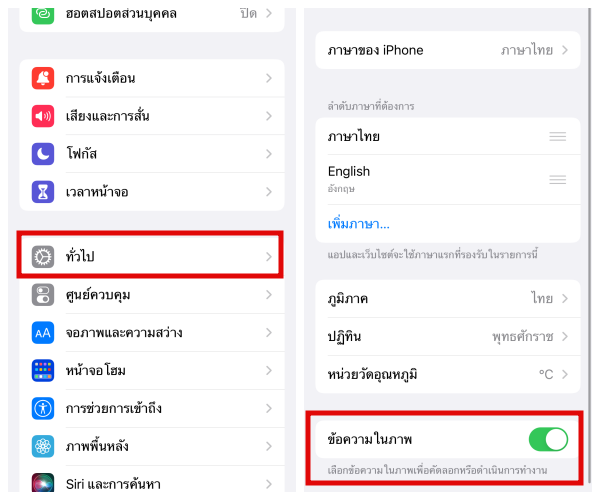600x500 pixels.
Task: Tap the Wallpaper flower icon
Action: [x=43, y=446]
